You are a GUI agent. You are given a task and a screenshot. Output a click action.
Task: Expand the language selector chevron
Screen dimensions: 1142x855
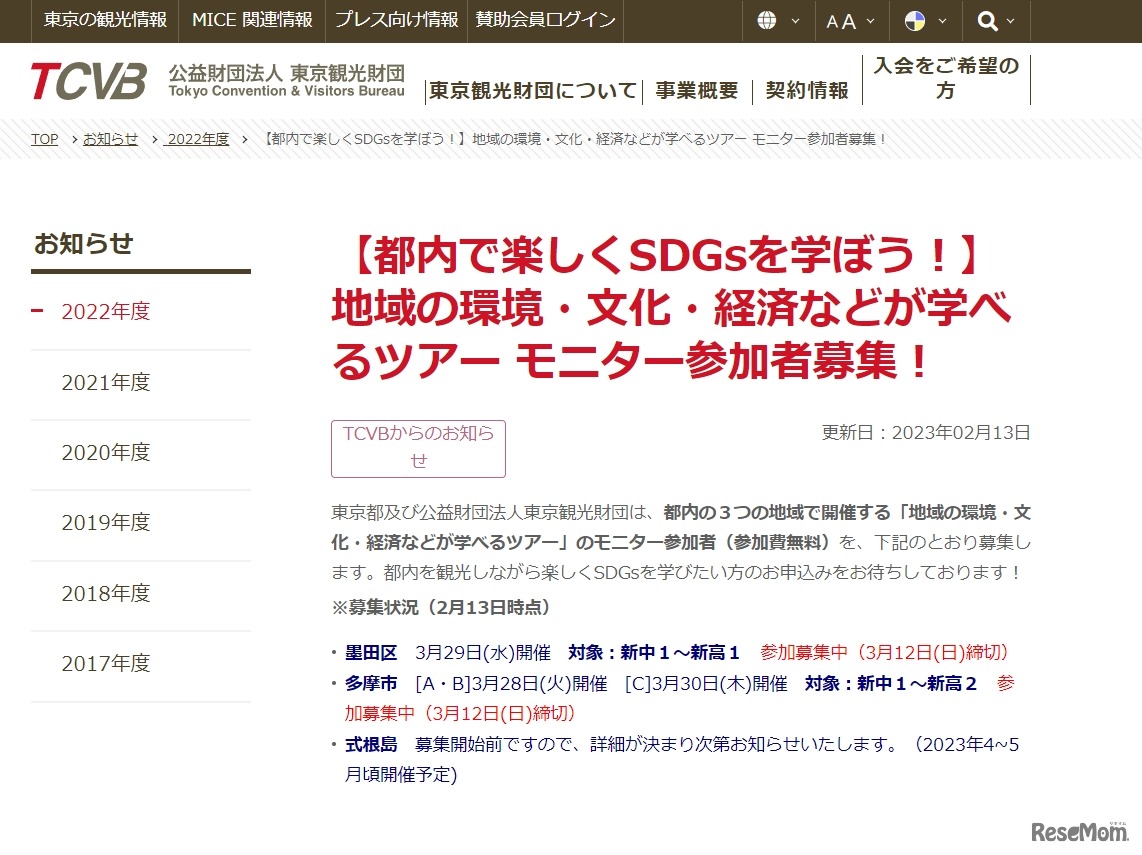click(x=794, y=21)
